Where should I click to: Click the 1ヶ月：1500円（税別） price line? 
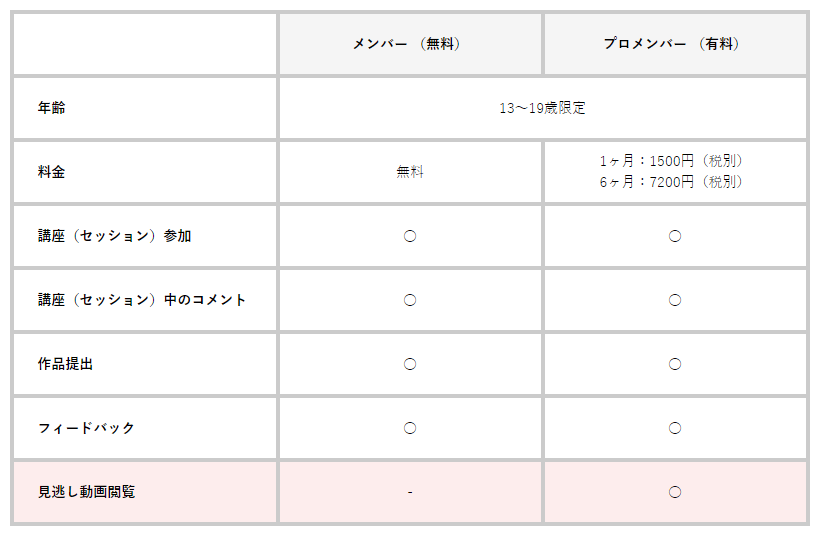click(675, 161)
